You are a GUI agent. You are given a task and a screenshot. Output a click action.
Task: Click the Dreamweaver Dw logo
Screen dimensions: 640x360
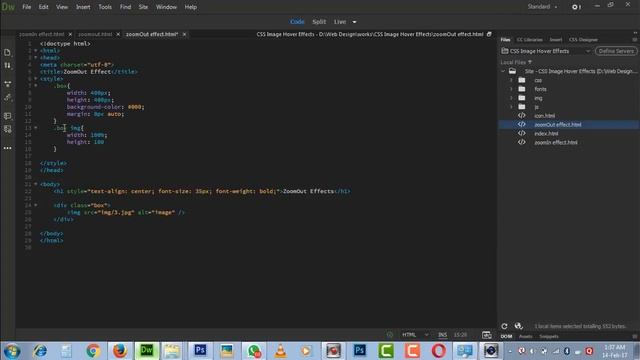[8, 7]
